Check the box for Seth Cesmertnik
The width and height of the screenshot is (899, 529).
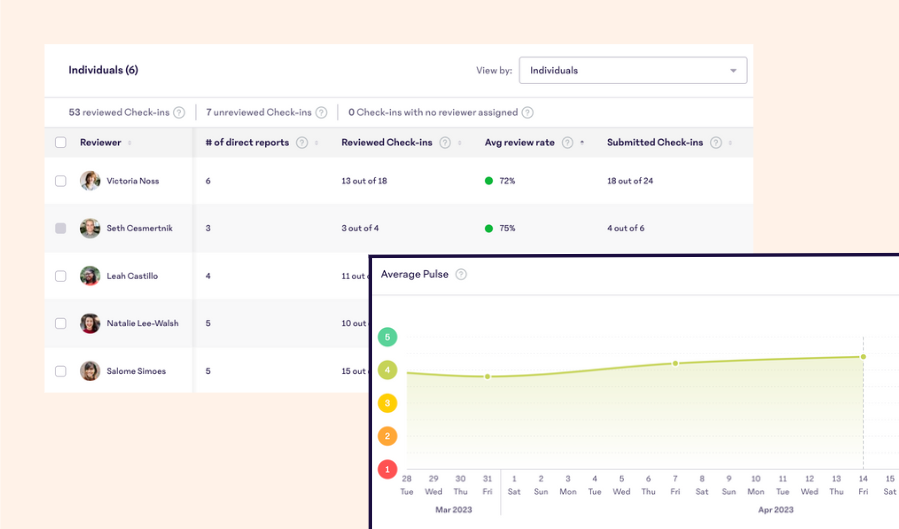[x=61, y=228]
